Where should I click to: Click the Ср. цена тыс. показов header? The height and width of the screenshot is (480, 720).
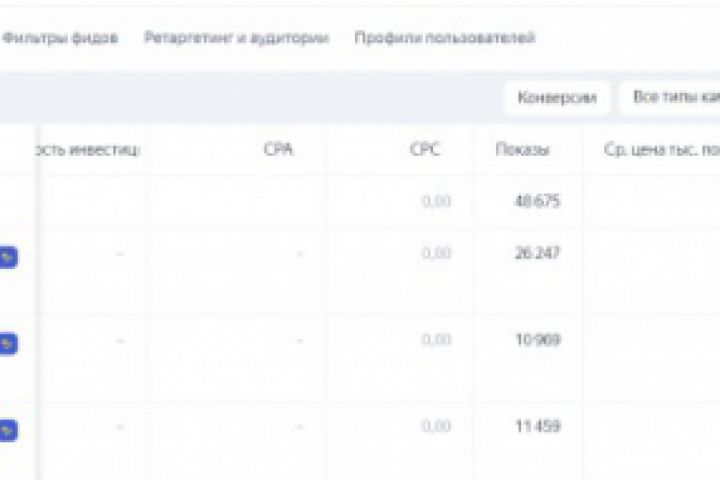660,150
